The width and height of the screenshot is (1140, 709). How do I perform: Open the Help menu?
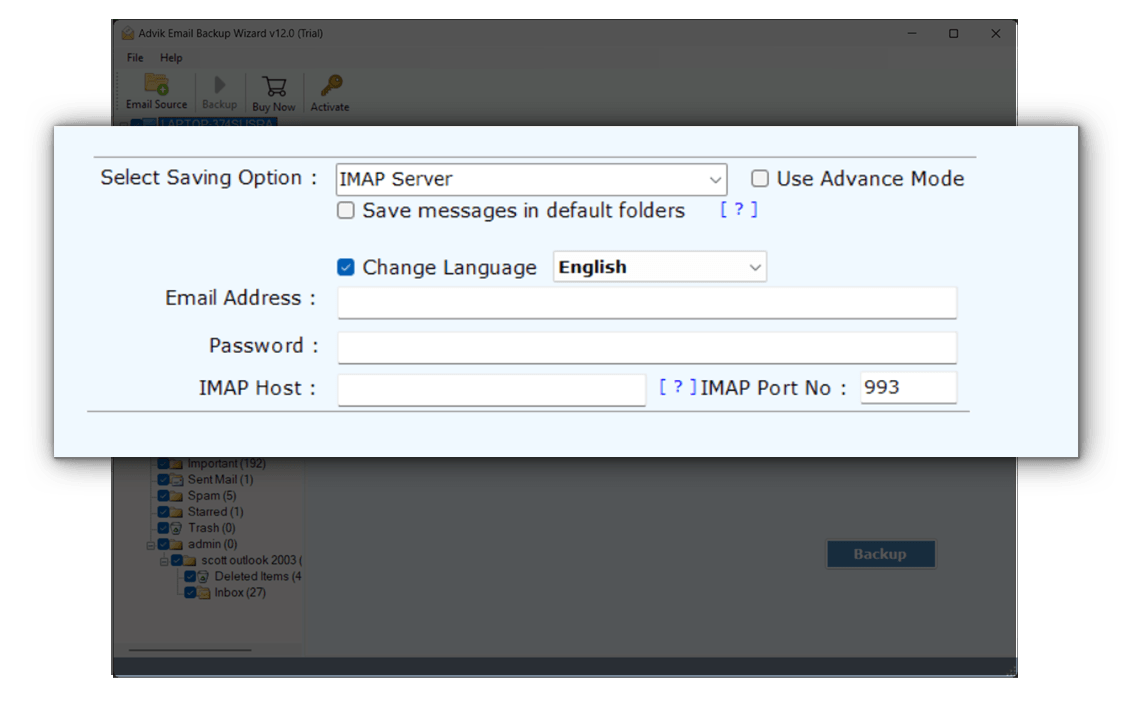pos(171,57)
